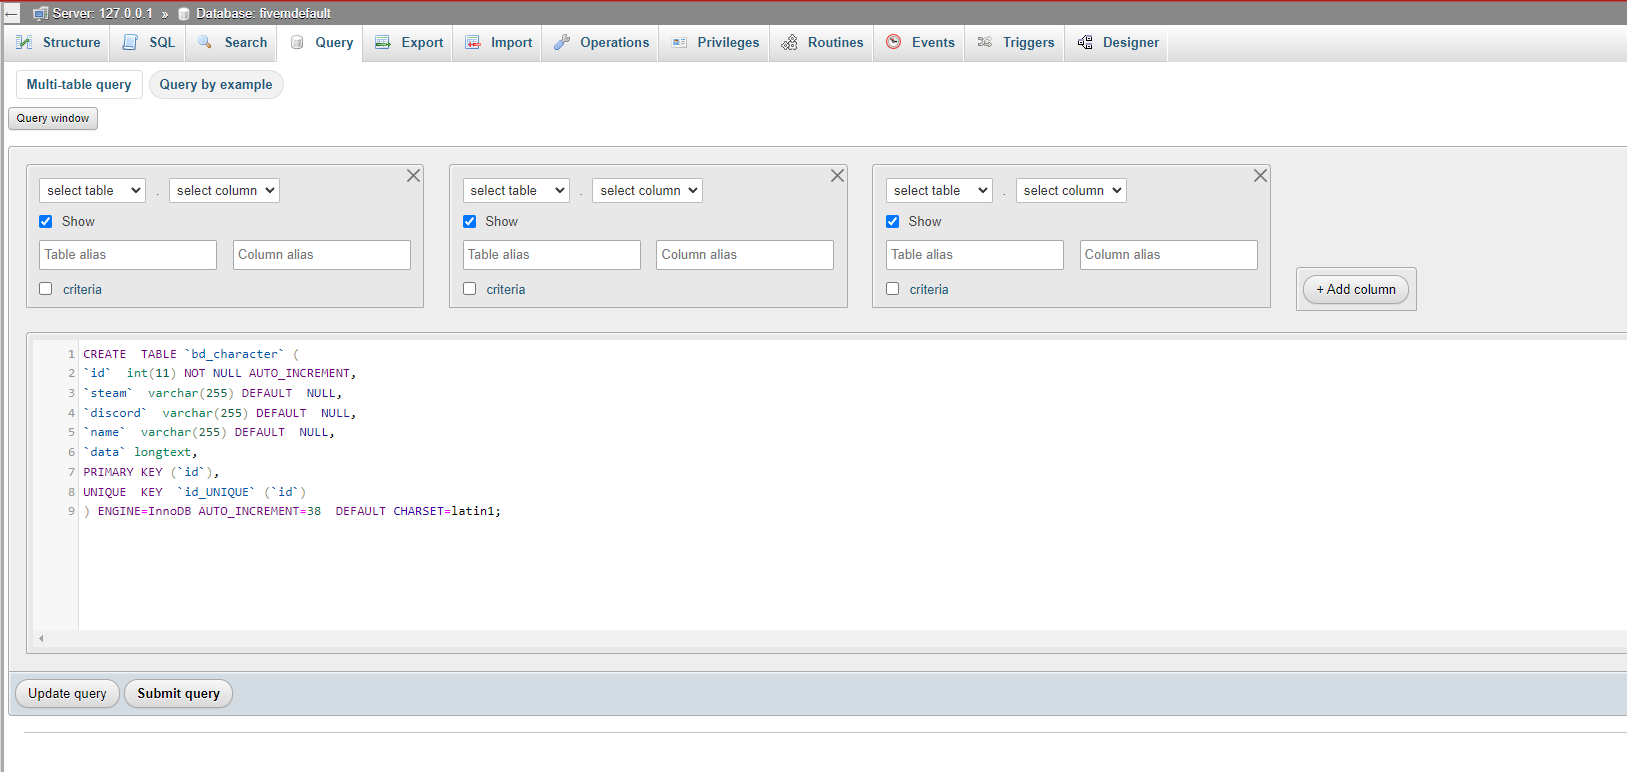Click the CREATE TABLE line in editor
Image resolution: width=1627 pixels, height=772 pixels.
191,354
